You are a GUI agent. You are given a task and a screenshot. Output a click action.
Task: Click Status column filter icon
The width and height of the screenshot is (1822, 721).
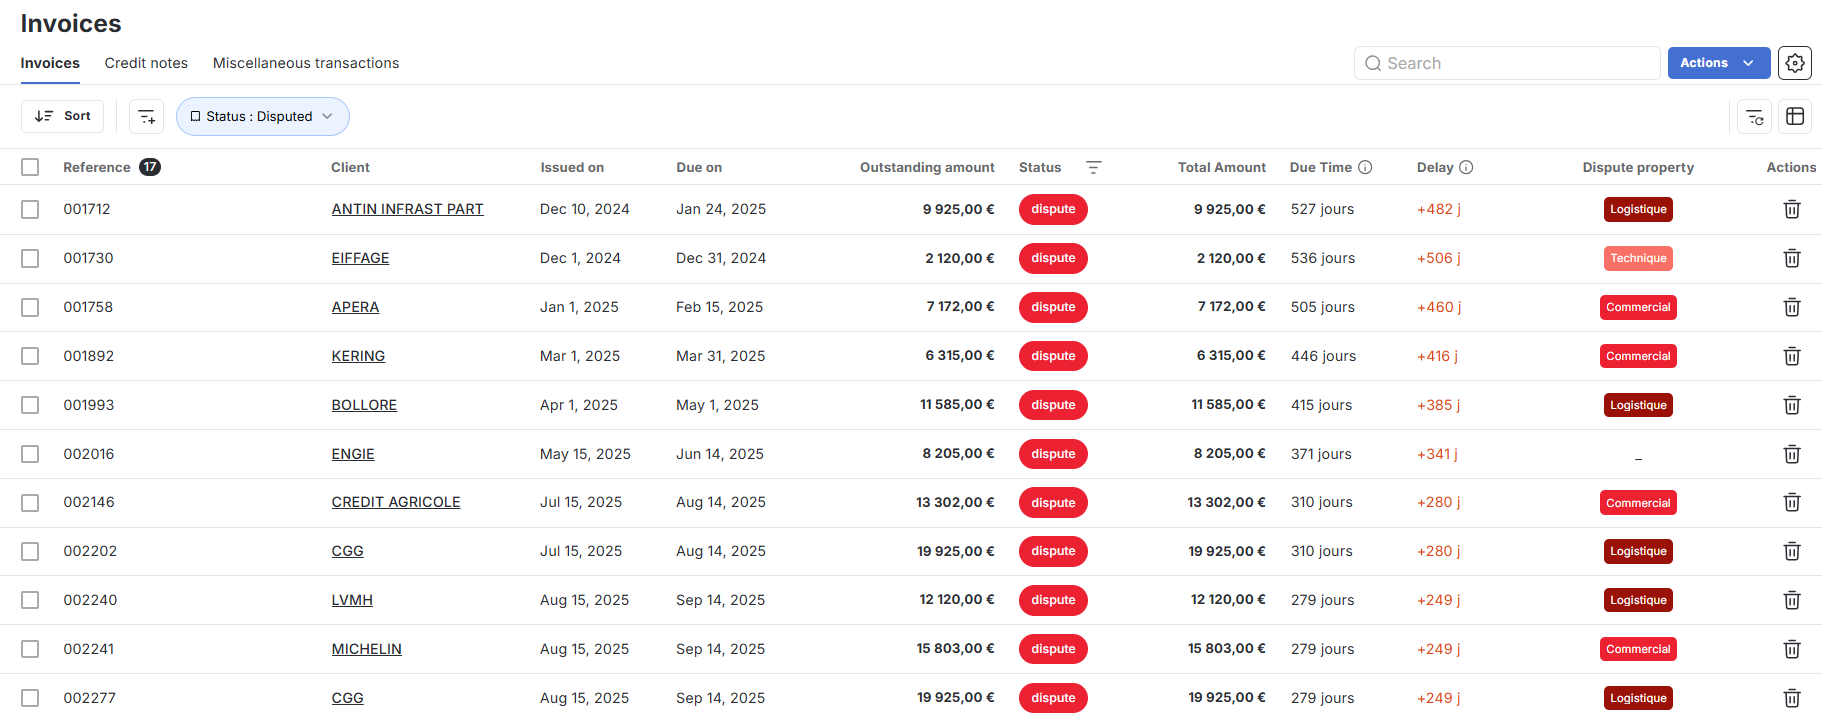1094,167
